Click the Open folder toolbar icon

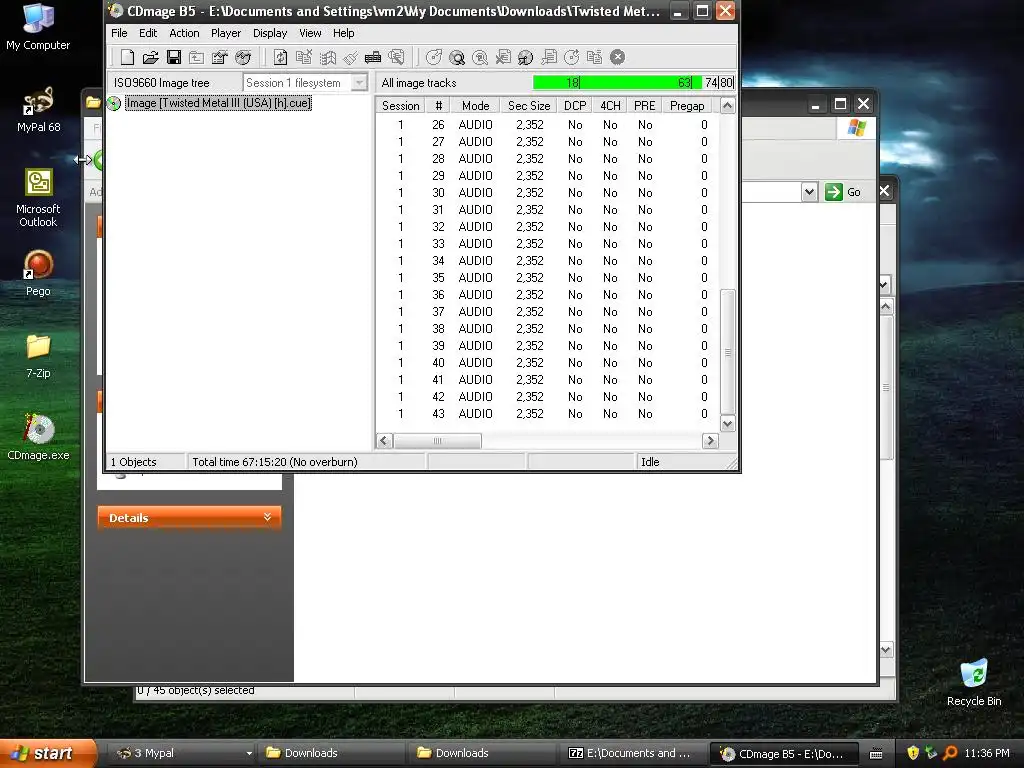(150, 57)
